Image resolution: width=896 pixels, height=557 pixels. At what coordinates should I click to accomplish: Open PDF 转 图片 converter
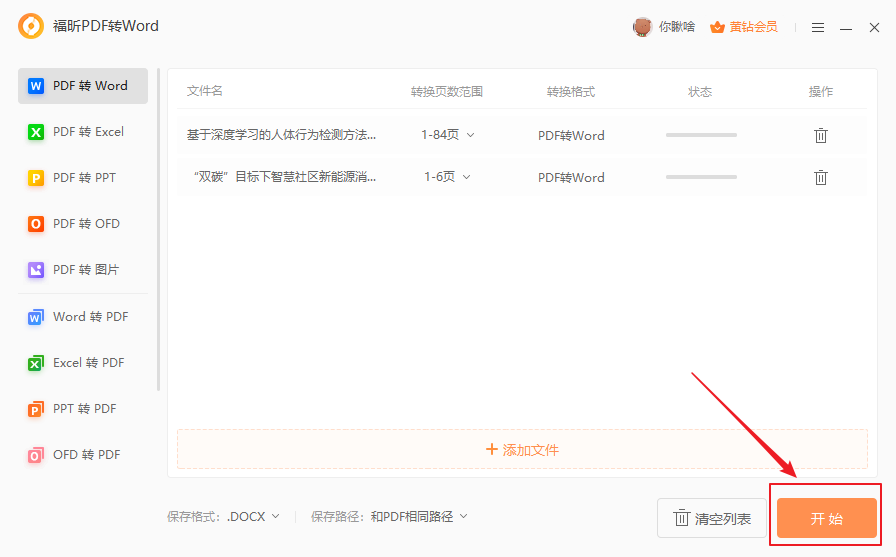point(83,270)
